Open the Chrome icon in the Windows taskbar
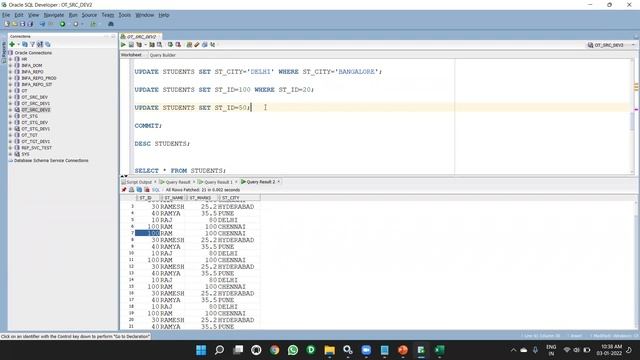This screenshot has width=640, height=360. click(x=275, y=350)
